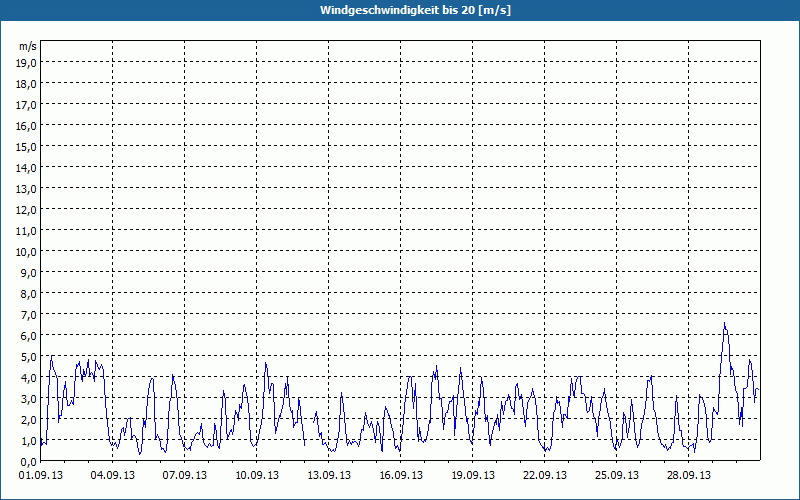This screenshot has height=500, width=800.
Task: Click the 11,0 y-axis label
Action: [27, 231]
